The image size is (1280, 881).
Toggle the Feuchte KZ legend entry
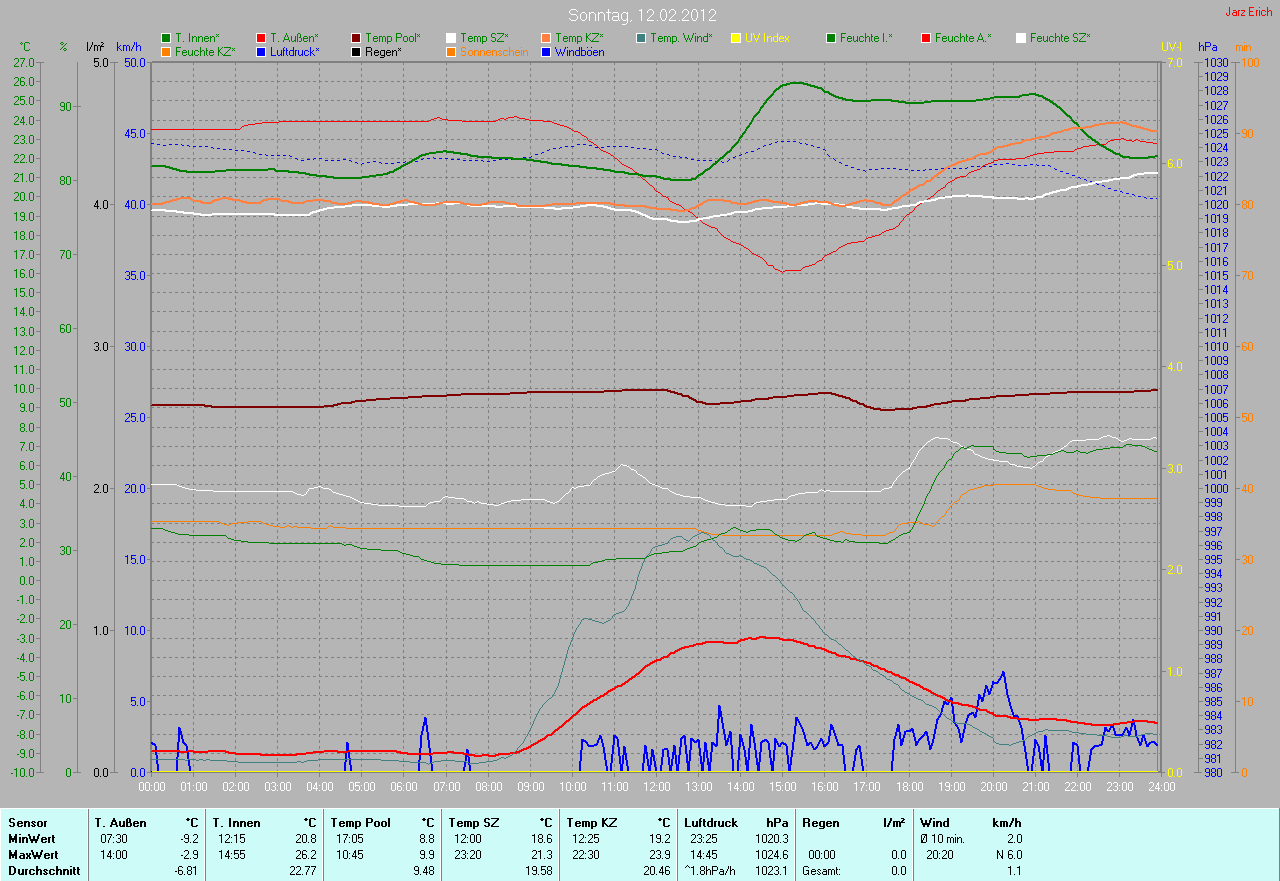[x=204, y=51]
